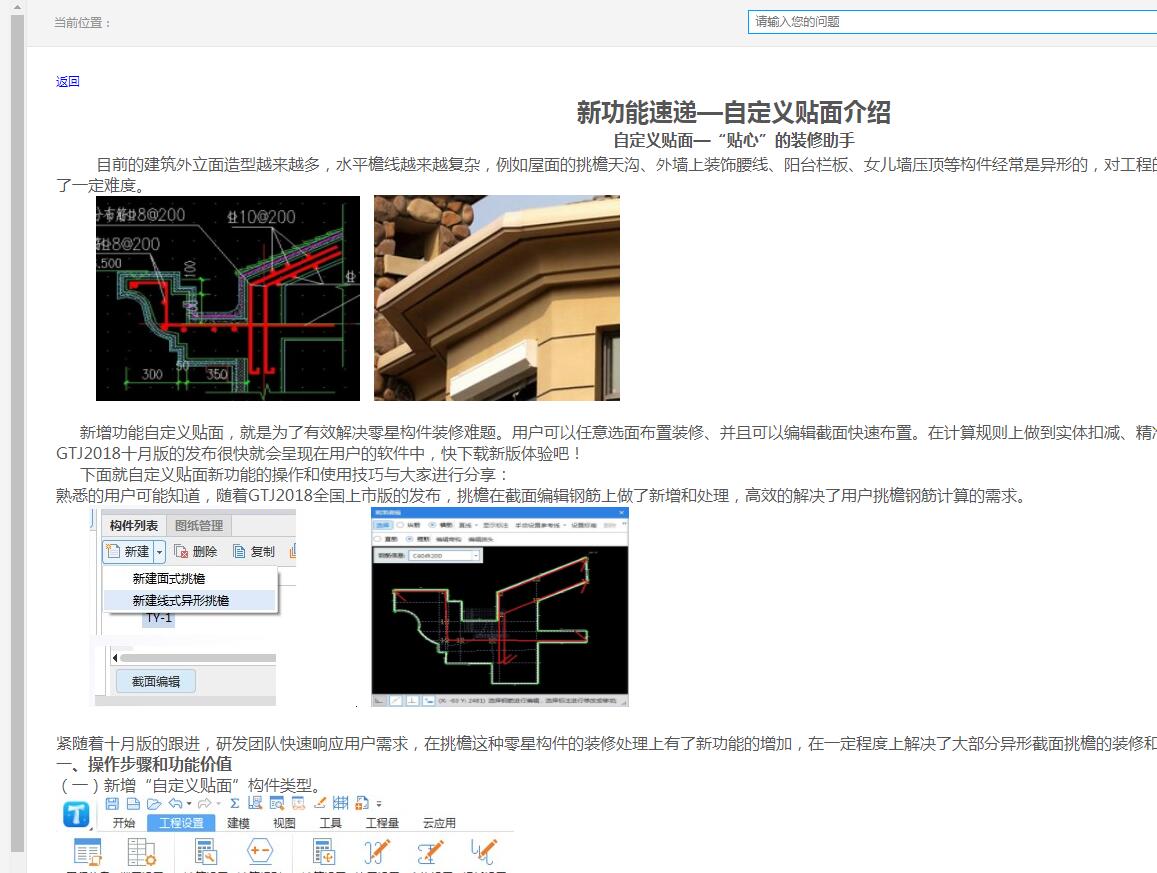
Task: Click the Open folder icon
Action: [x=154, y=804]
